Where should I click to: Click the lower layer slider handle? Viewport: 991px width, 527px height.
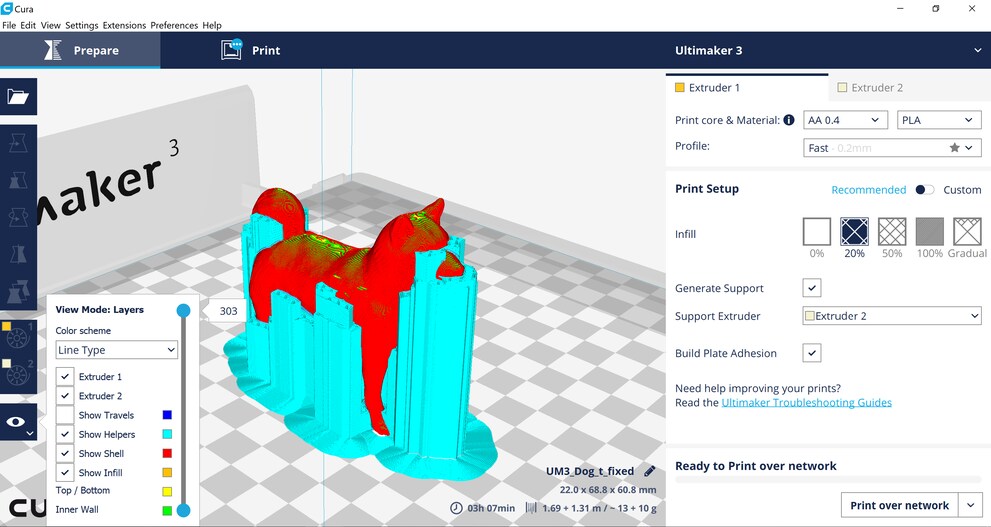pos(183,510)
